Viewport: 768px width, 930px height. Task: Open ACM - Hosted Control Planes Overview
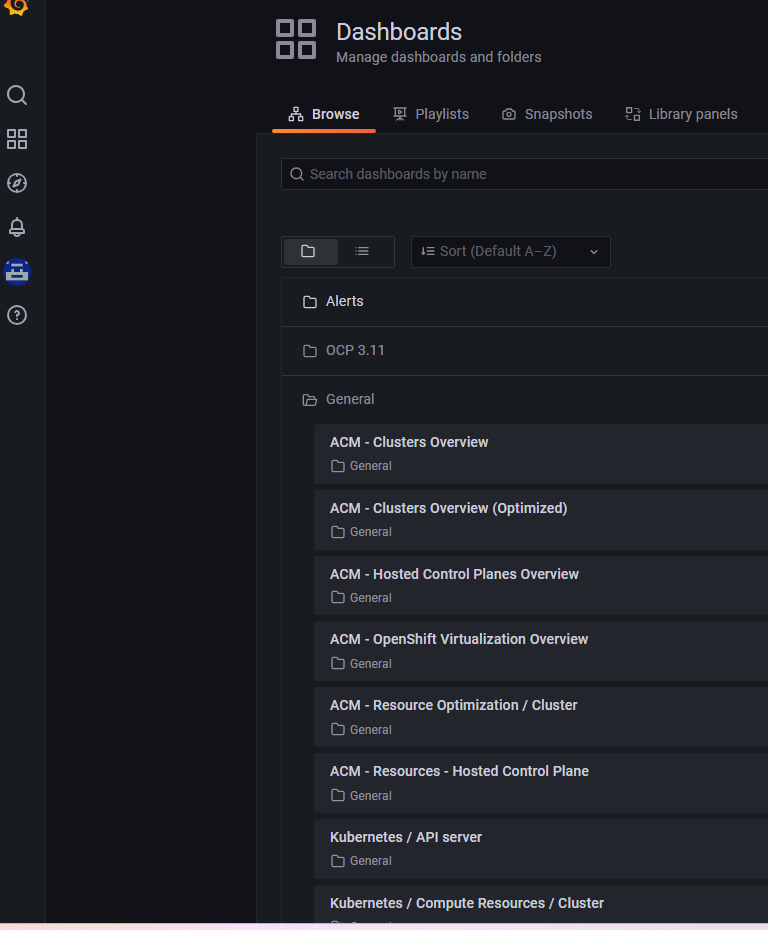click(x=541, y=586)
